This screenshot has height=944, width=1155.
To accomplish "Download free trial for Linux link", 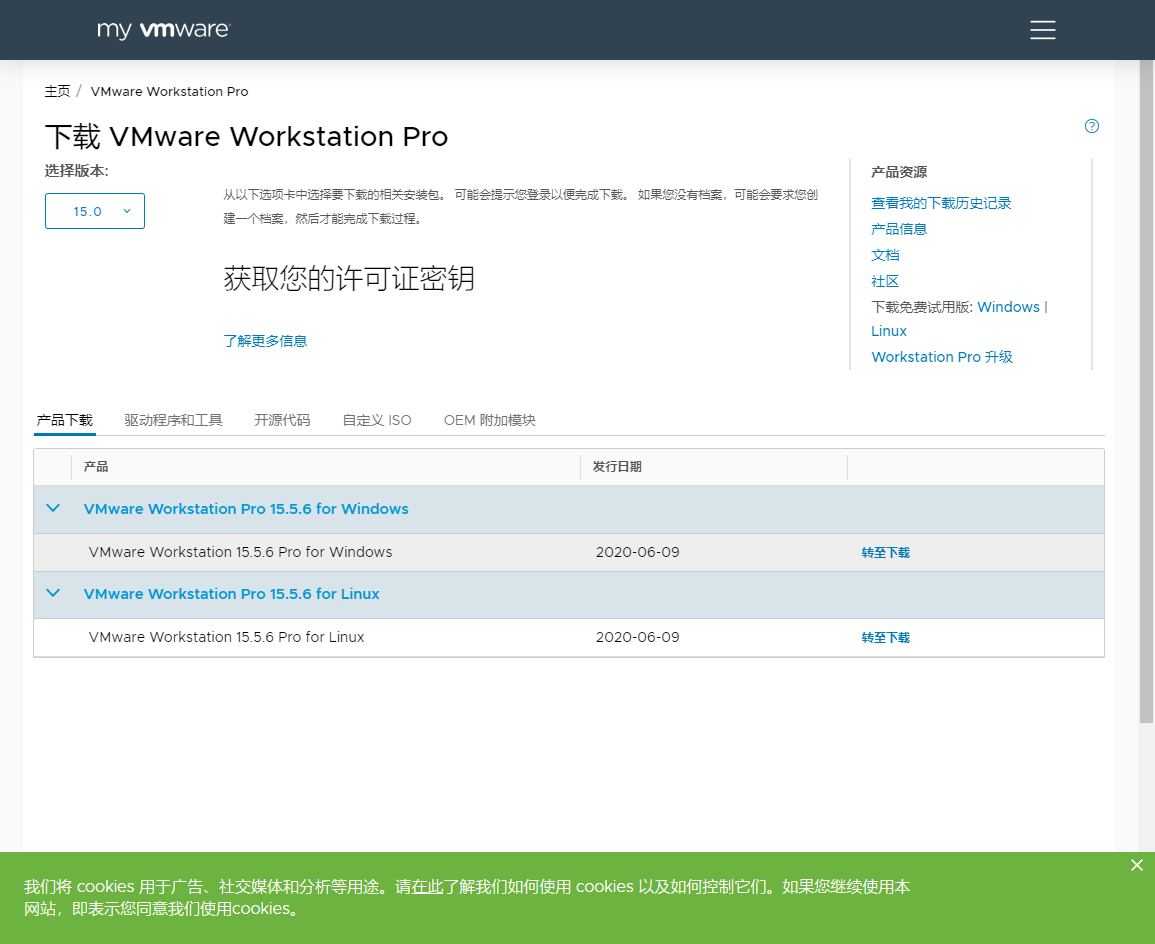I will [x=889, y=331].
